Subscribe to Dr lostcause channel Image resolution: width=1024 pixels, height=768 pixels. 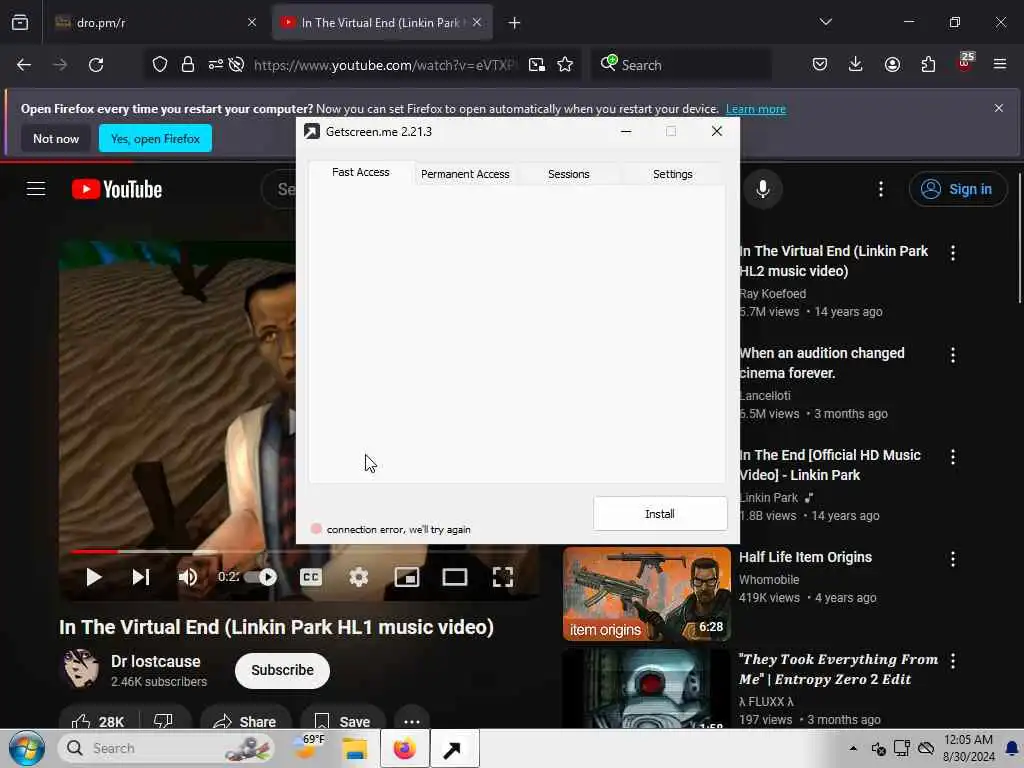pyautogui.click(x=282, y=671)
